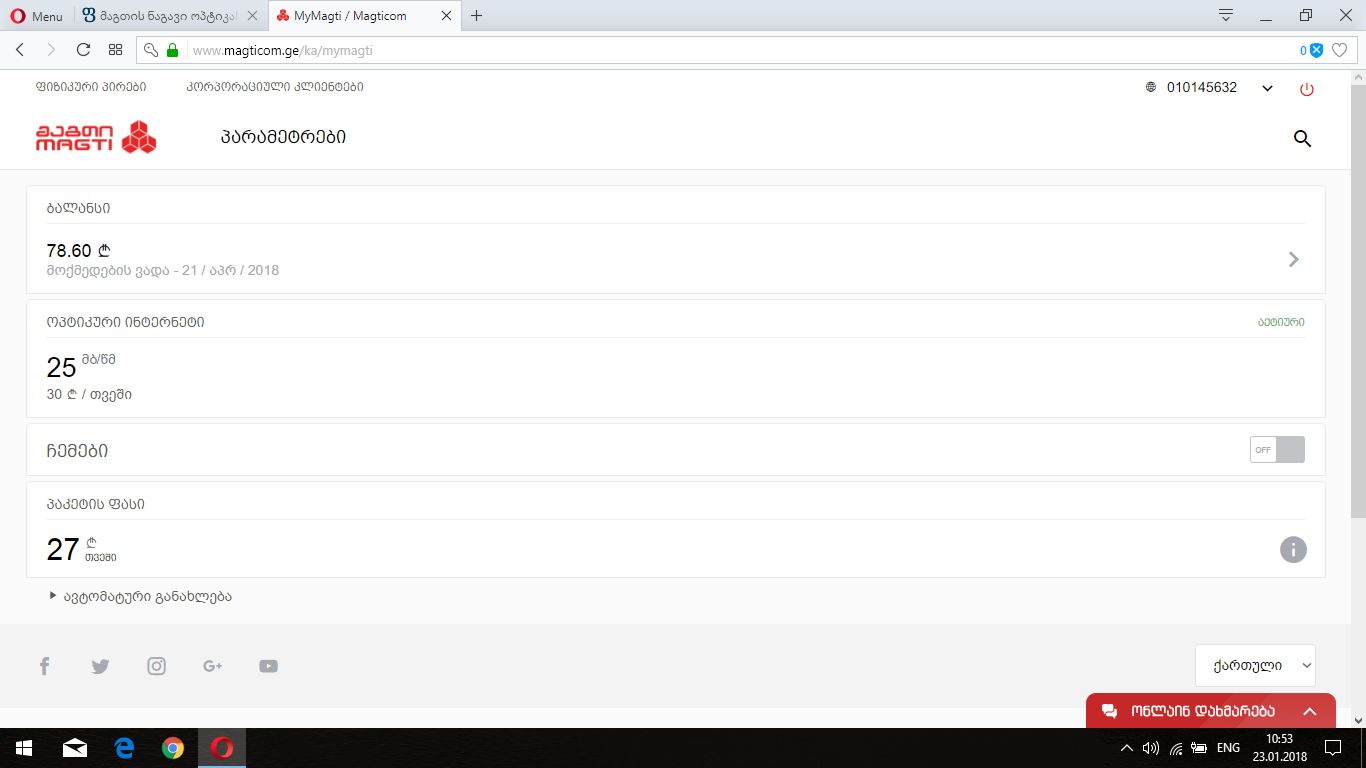Viewport: 1366px width, 768px height.
Task: Open the Windows Action Center notifications icon
Action: tap(1333, 748)
